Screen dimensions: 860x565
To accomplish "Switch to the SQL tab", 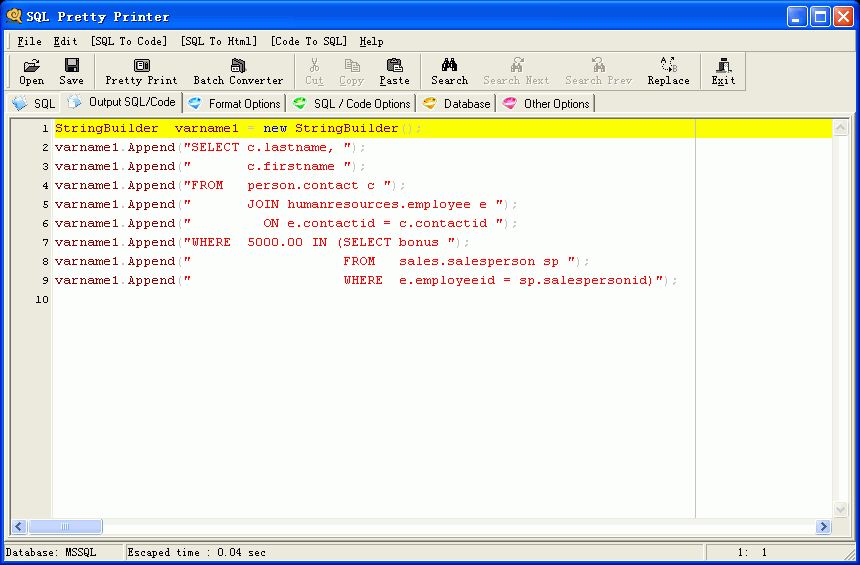I will pyautogui.click(x=34, y=103).
